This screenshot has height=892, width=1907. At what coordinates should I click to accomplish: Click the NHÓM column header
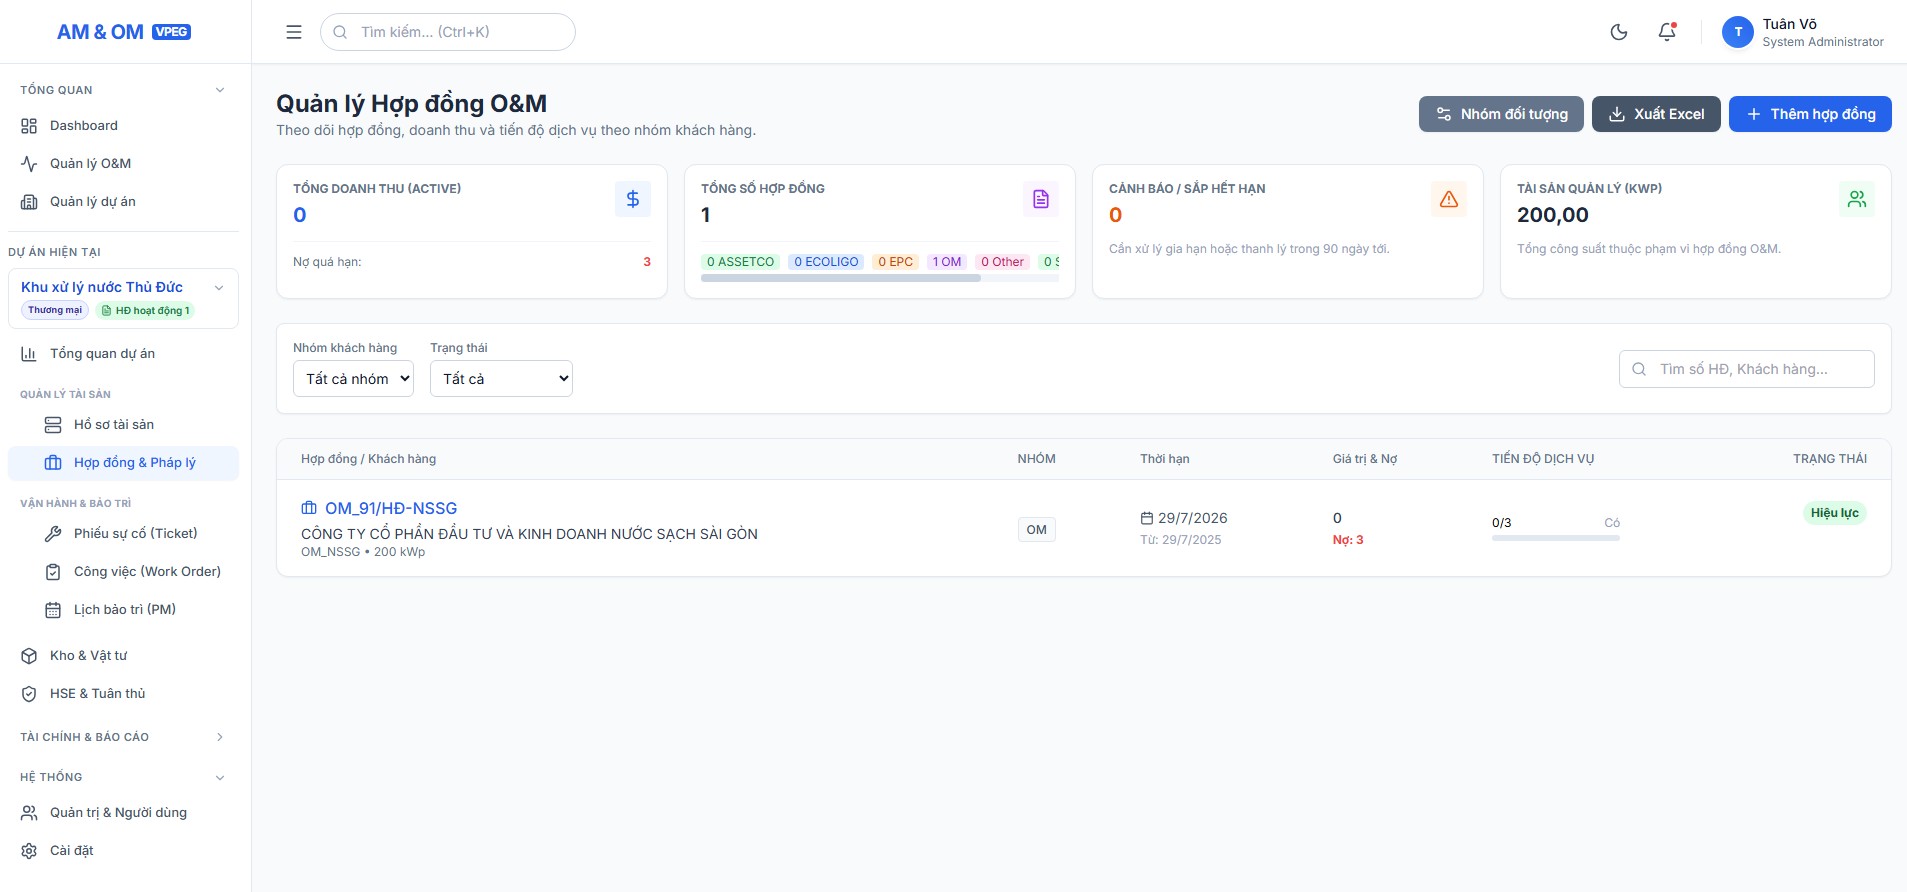click(x=1037, y=459)
